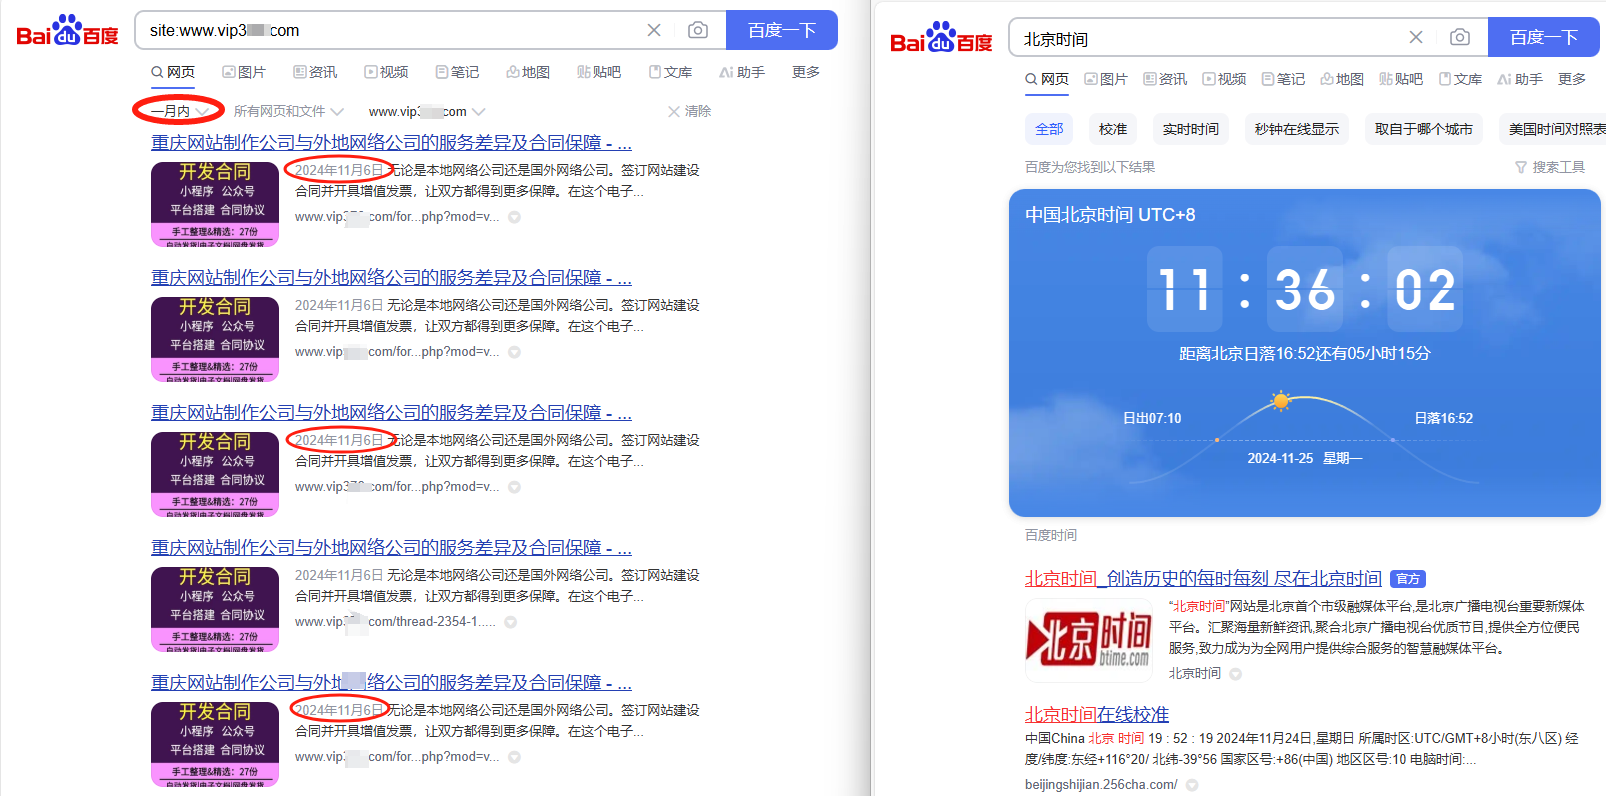
Task: Click the round icon after 256cha.com URL
Action: pyautogui.click(x=1192, y=785)
